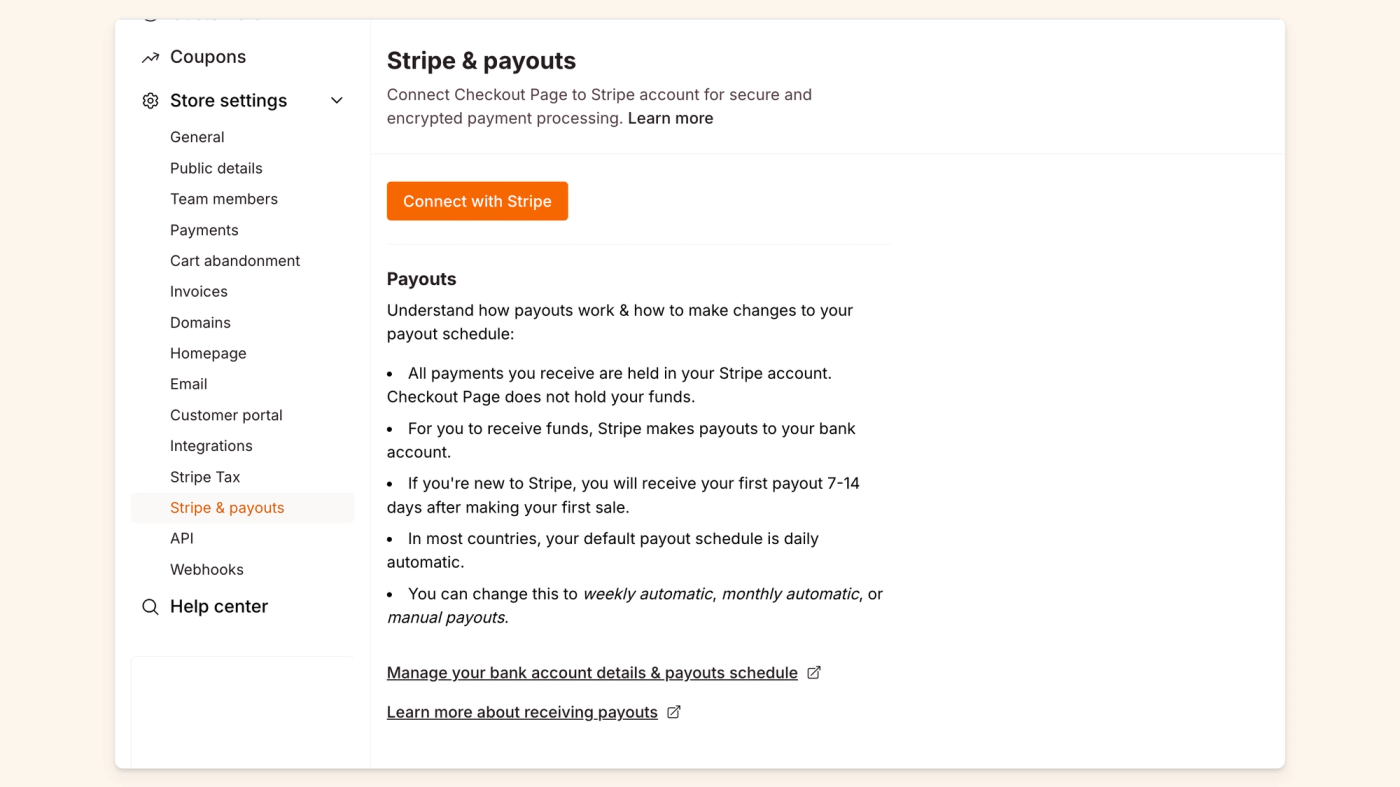This screenshot has width=1400, height=787.
Task: Click the external-link icon beside receiving payouts link
Action: [673, 711]
